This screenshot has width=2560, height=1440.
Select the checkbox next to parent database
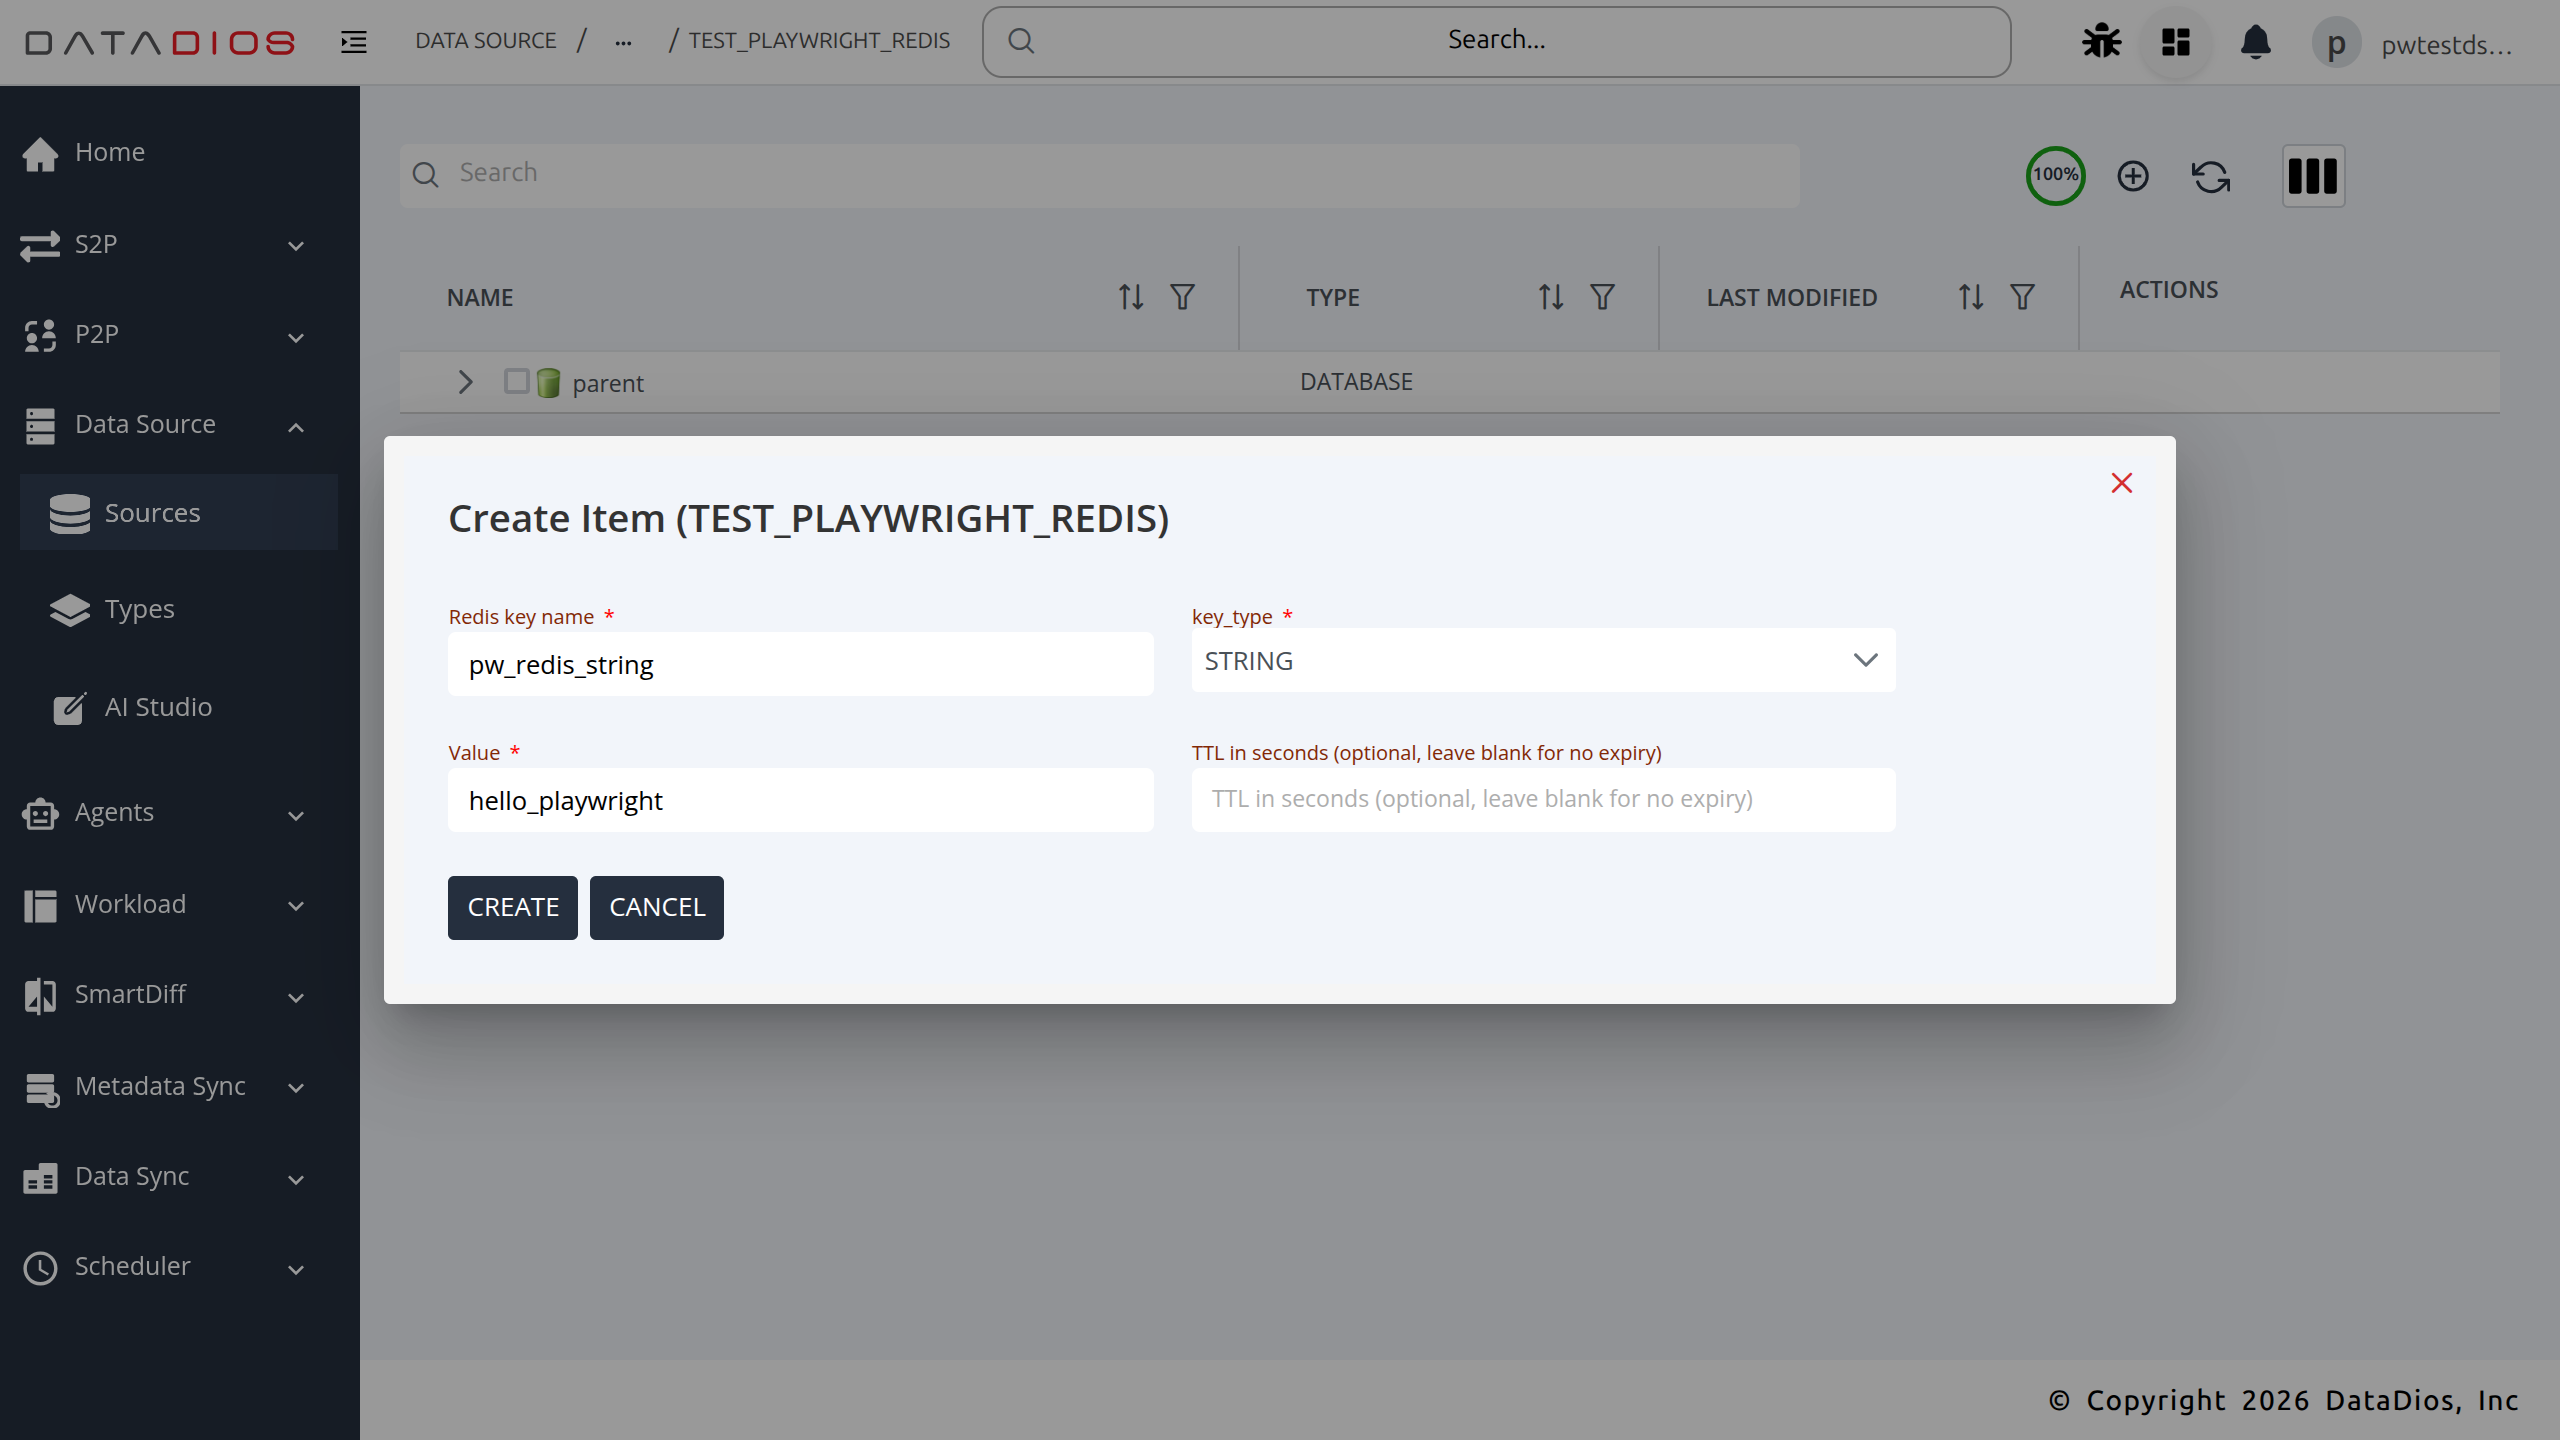pos(516,381)
